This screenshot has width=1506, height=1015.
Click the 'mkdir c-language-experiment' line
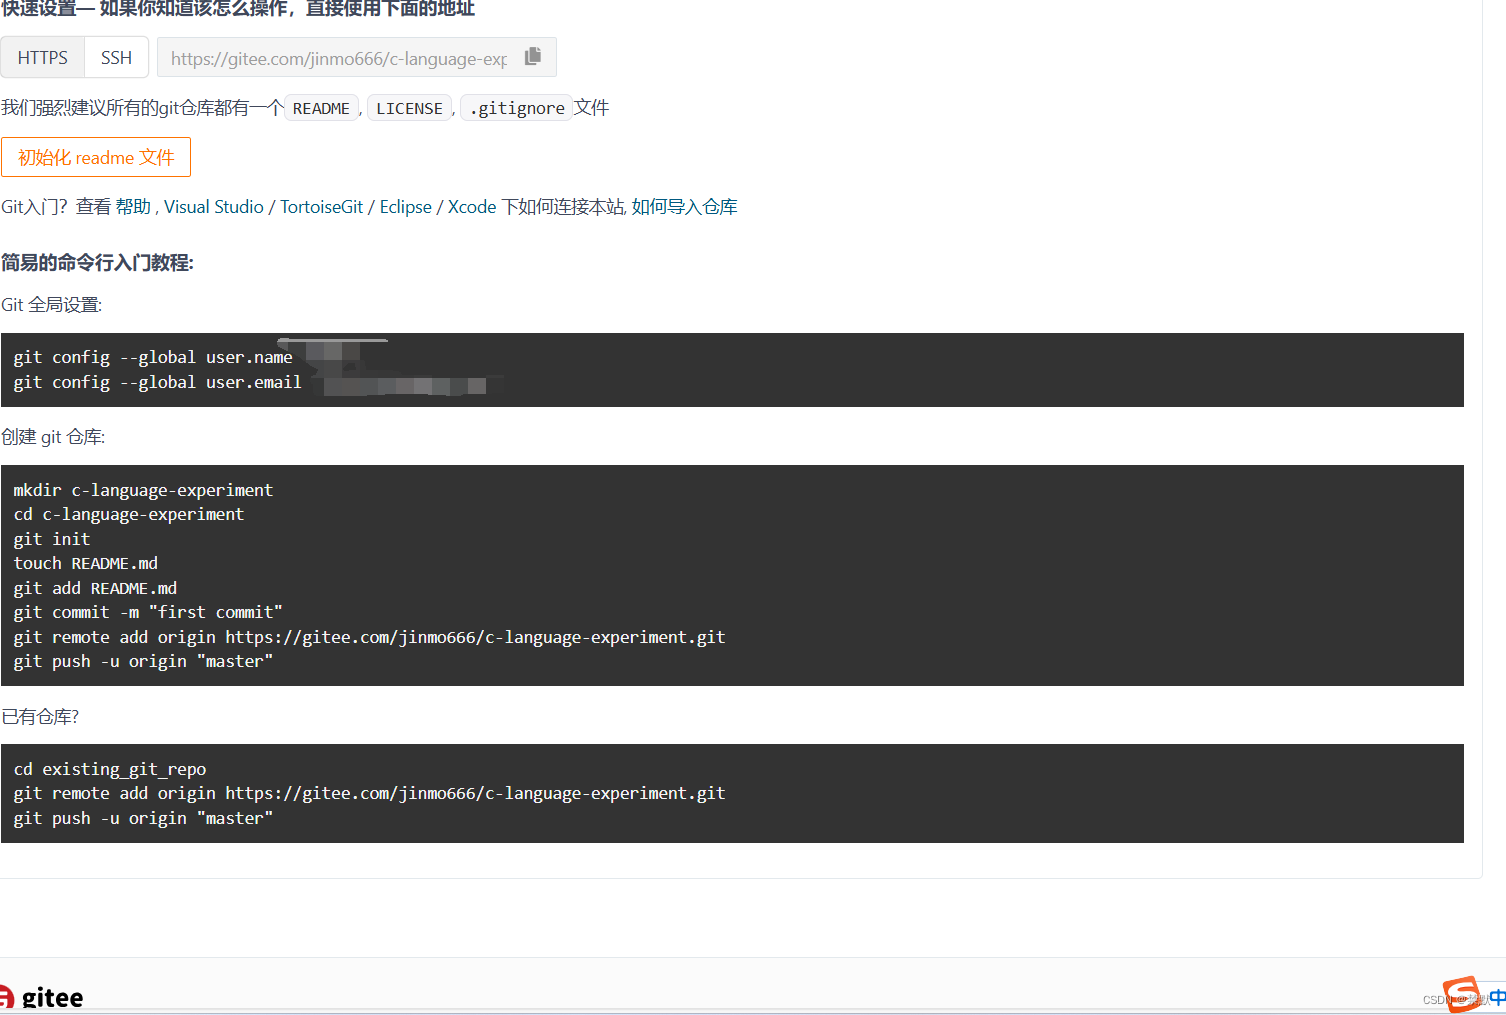point(143,490)
